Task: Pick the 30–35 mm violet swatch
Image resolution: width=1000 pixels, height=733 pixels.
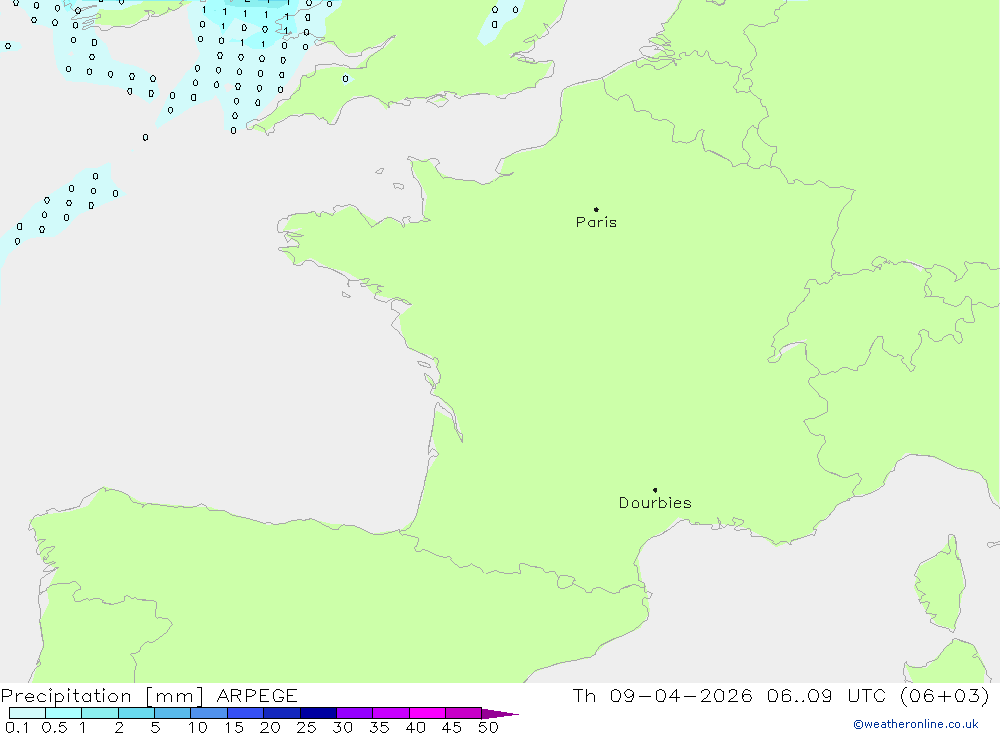Action: coord(355,713)
